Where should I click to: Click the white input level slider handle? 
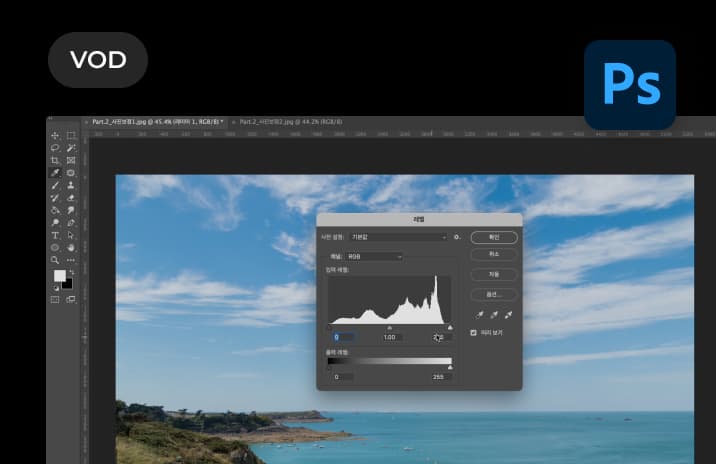tap(449, 327)
